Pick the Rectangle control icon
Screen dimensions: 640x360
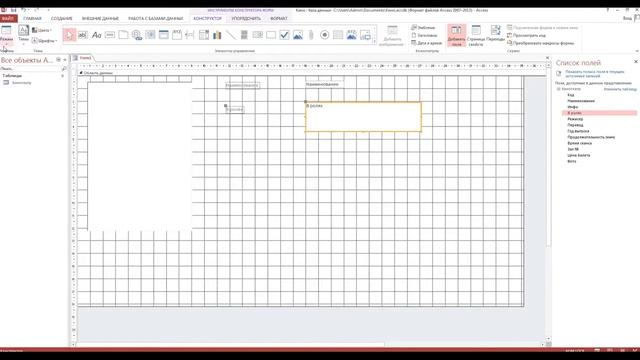(x=271, y=35)
